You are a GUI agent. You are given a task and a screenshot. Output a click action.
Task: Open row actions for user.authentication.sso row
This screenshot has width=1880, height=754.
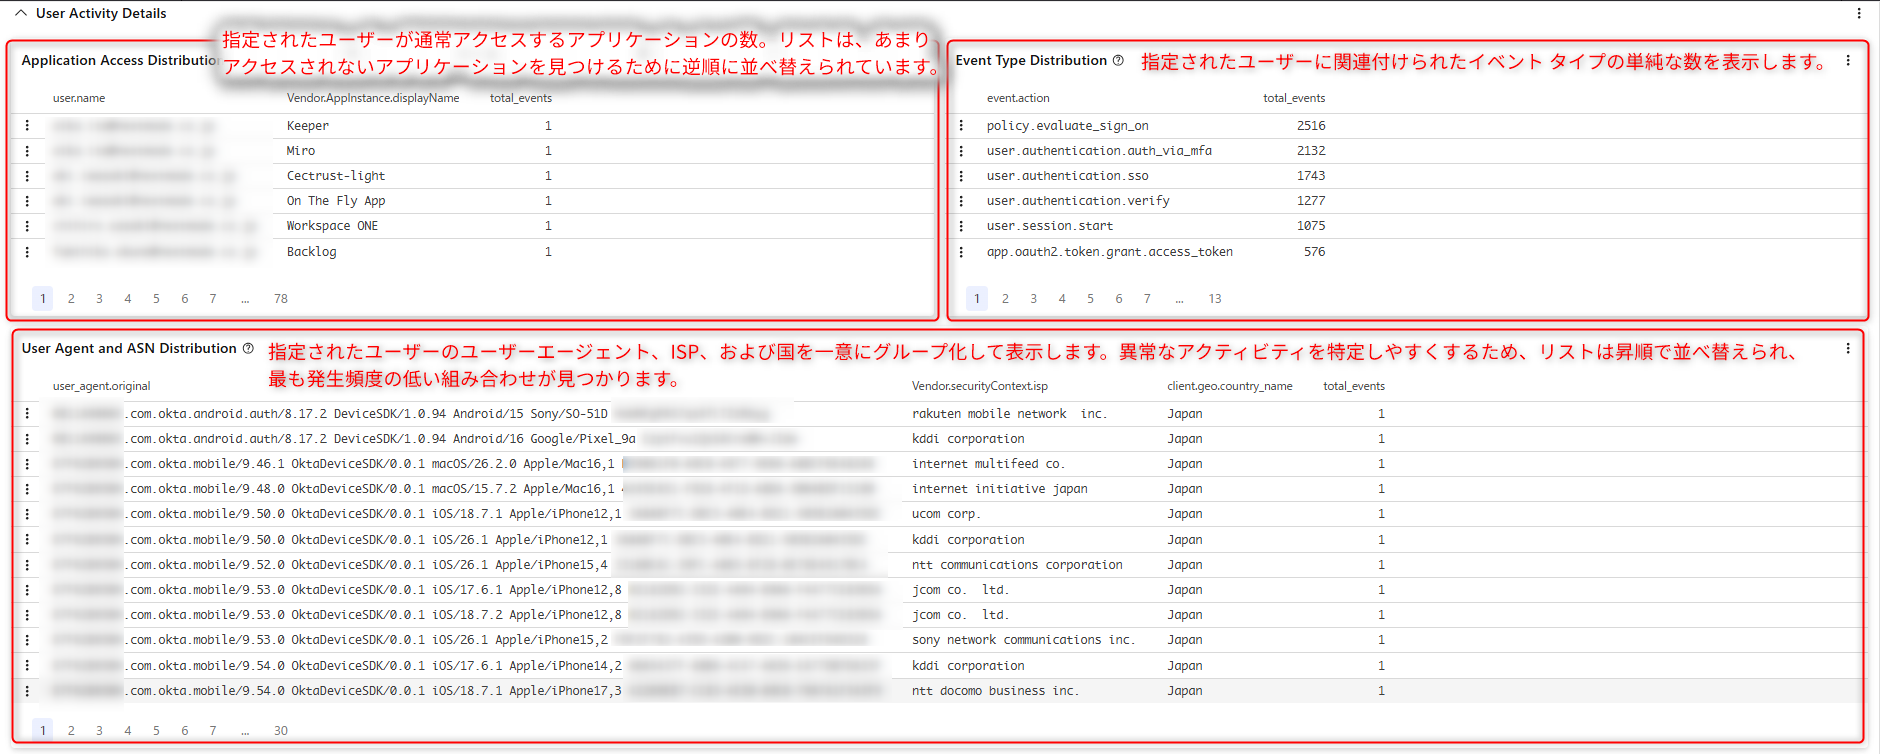(961, 176)
